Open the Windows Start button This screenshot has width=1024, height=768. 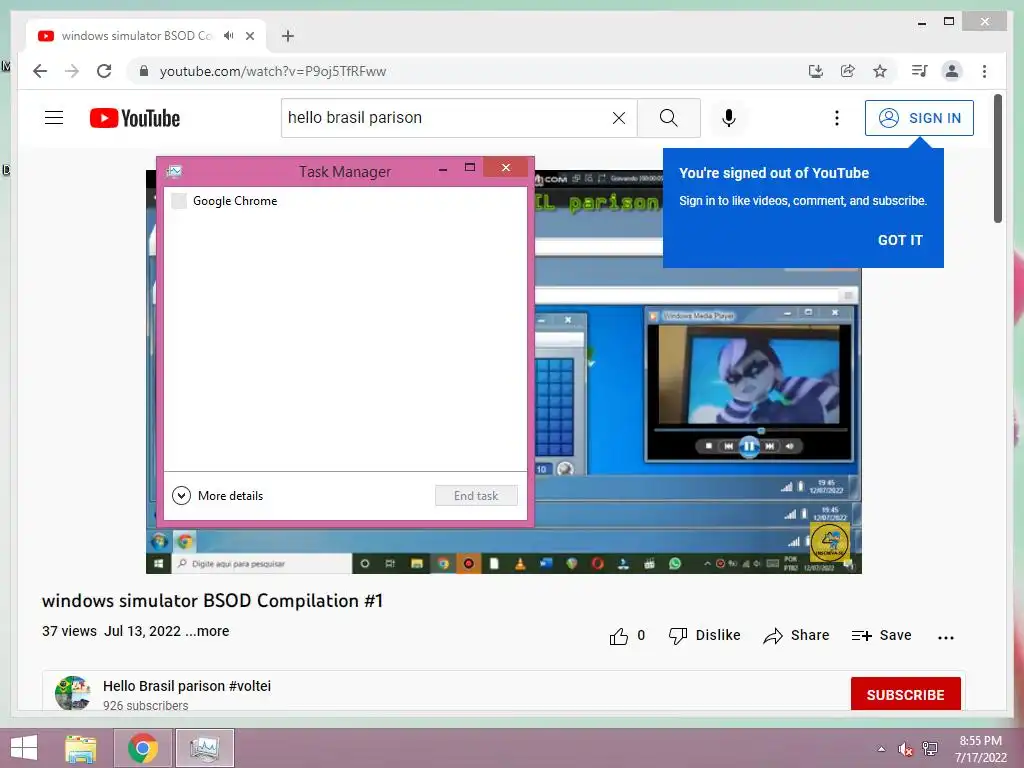click(24, 748)
